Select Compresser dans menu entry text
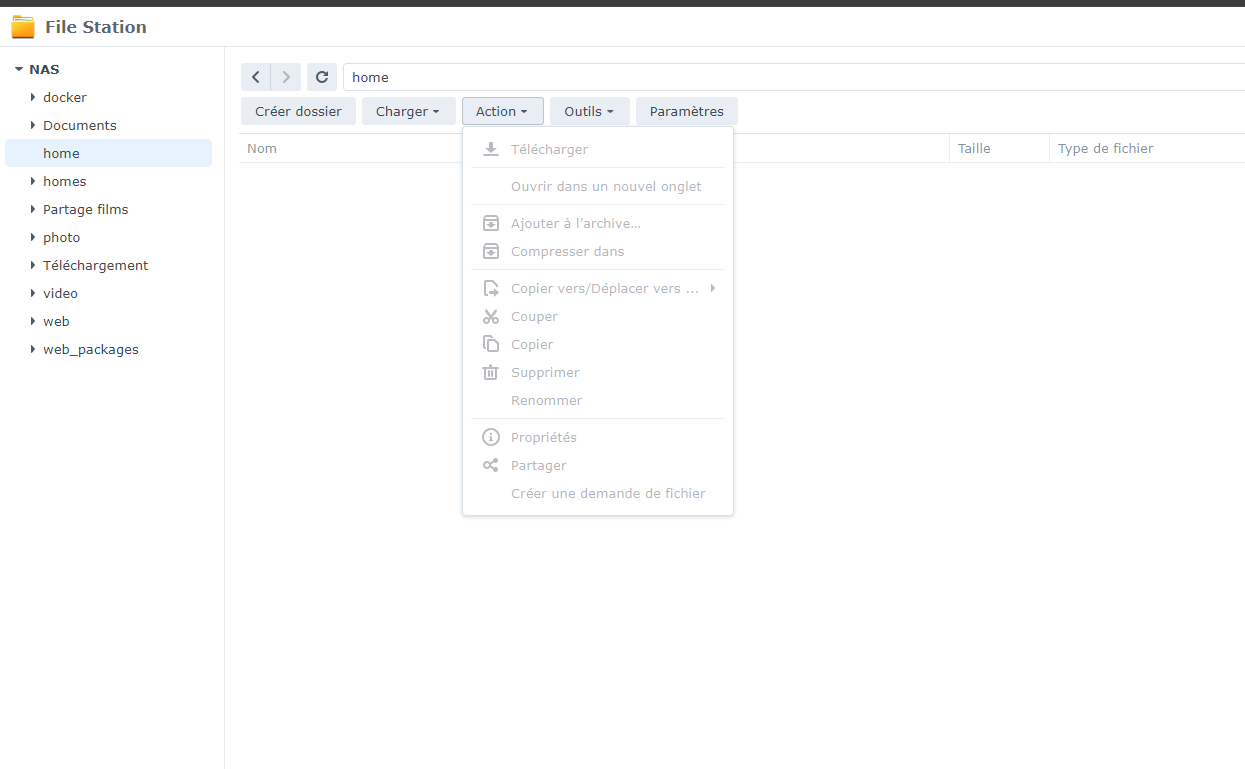Viewport: 1245px width, 769px height. click(x=567, y=251)
